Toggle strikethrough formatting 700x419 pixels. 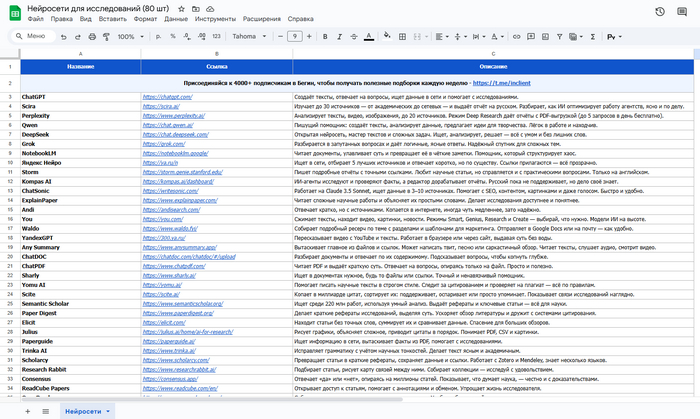point(353,36)
